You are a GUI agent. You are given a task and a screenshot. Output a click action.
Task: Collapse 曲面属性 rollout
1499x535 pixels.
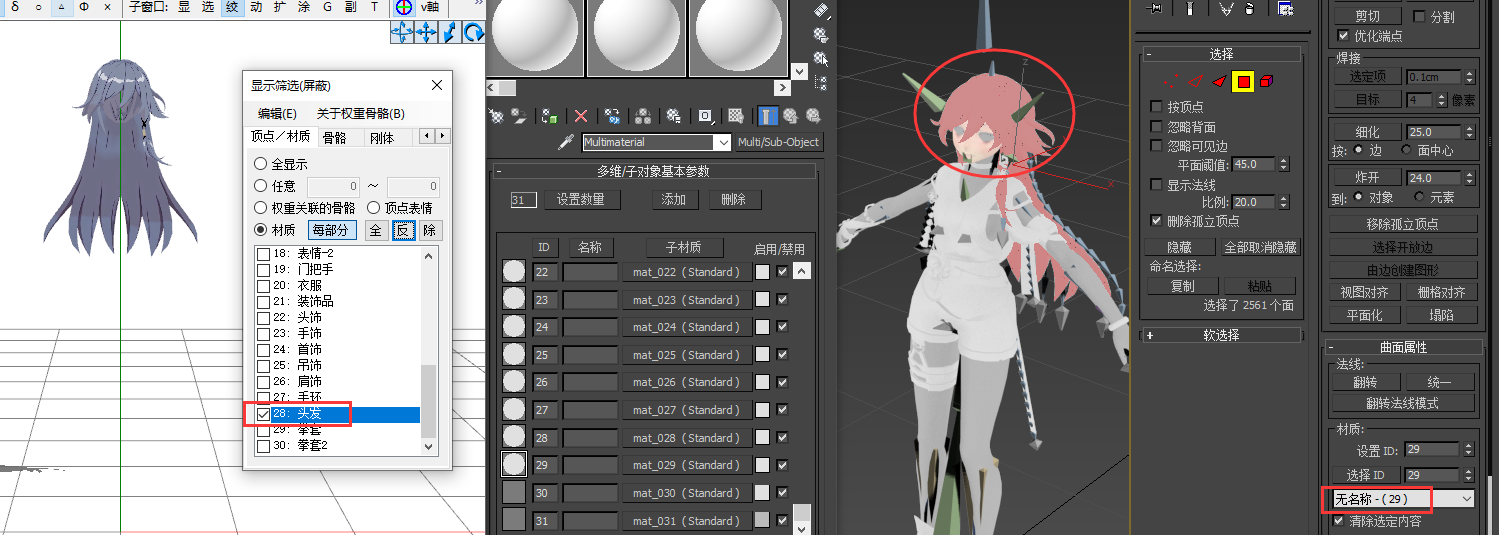(1332, 348)
